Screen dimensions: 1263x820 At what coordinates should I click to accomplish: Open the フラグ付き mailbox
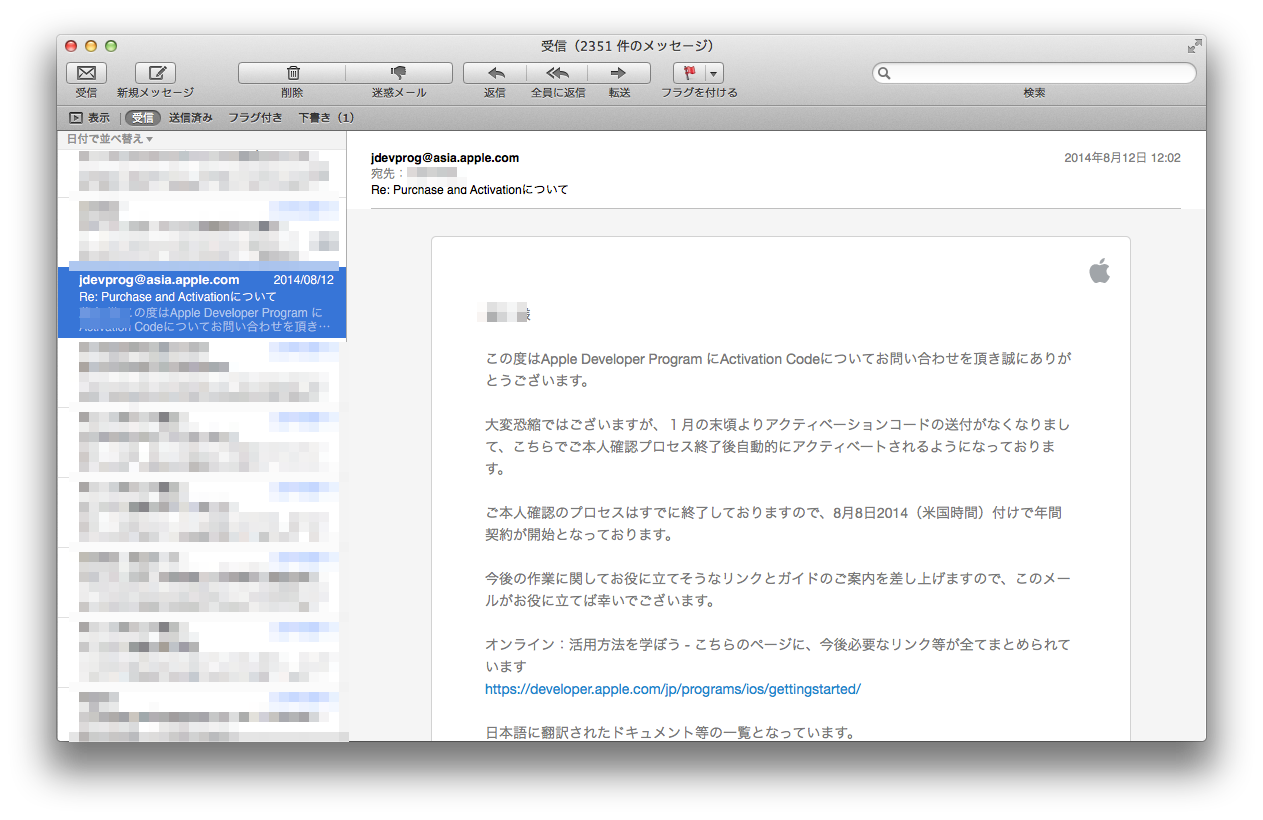click(x=255, y=118)
